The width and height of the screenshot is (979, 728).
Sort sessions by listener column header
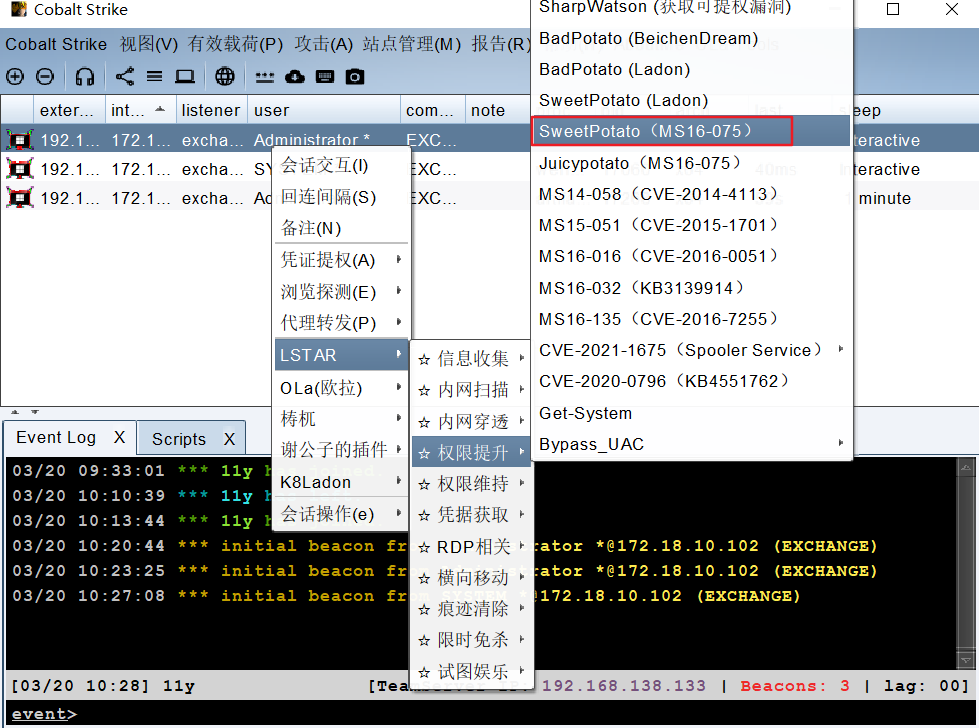point(211,111)
